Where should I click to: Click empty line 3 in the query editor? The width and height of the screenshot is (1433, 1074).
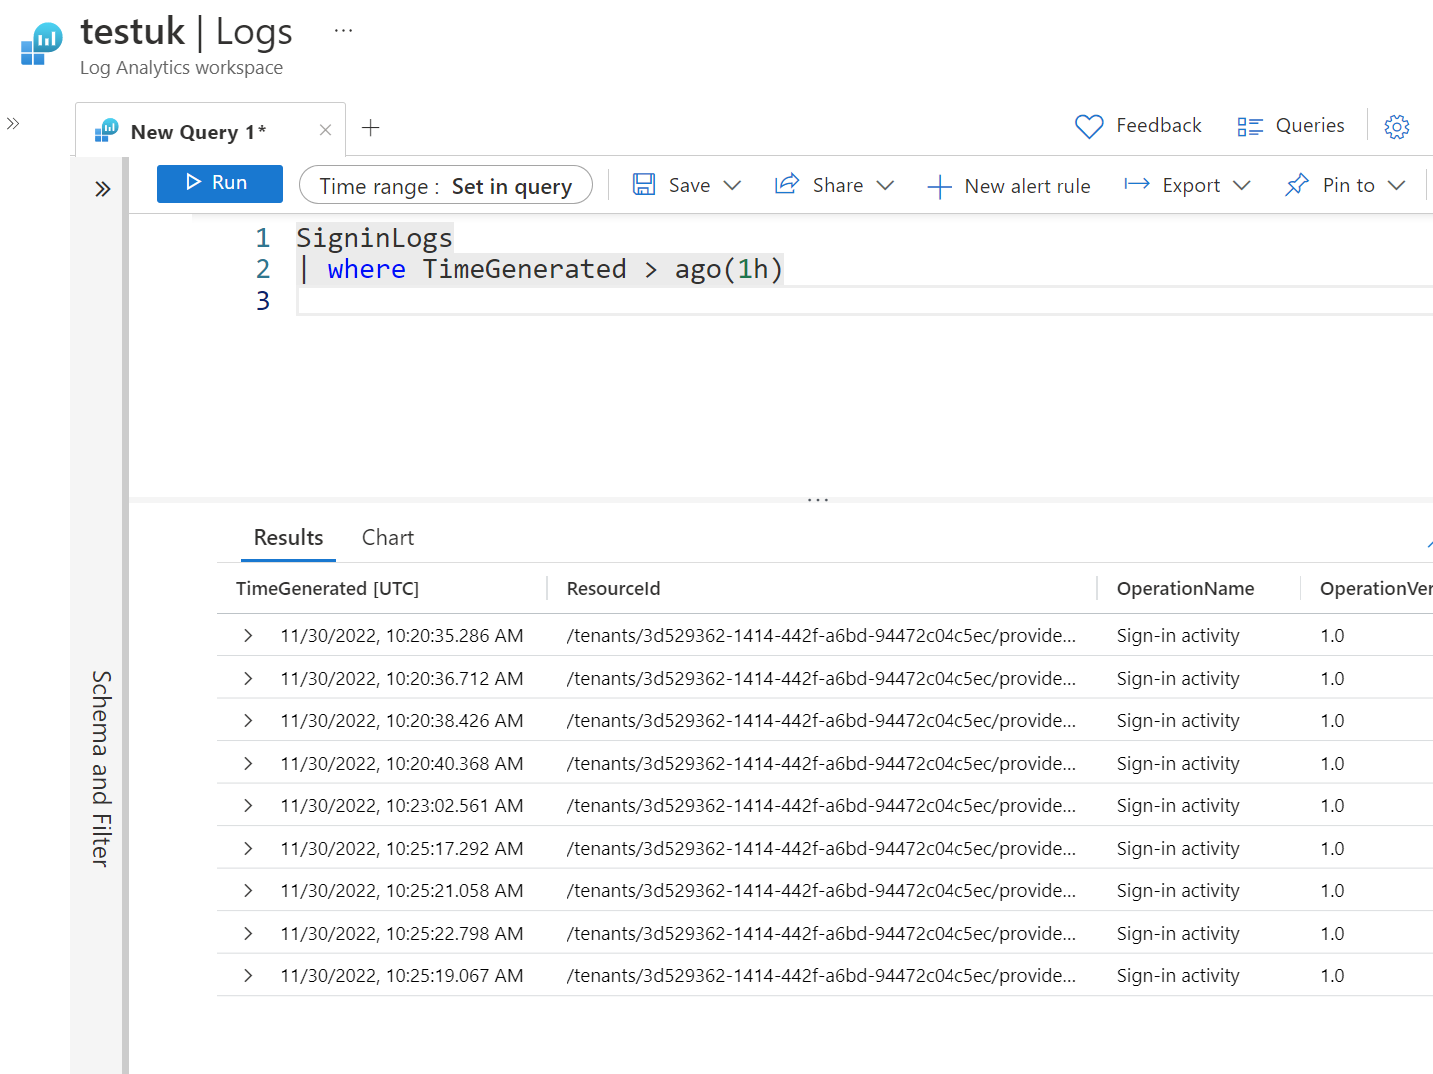(864, 301)
